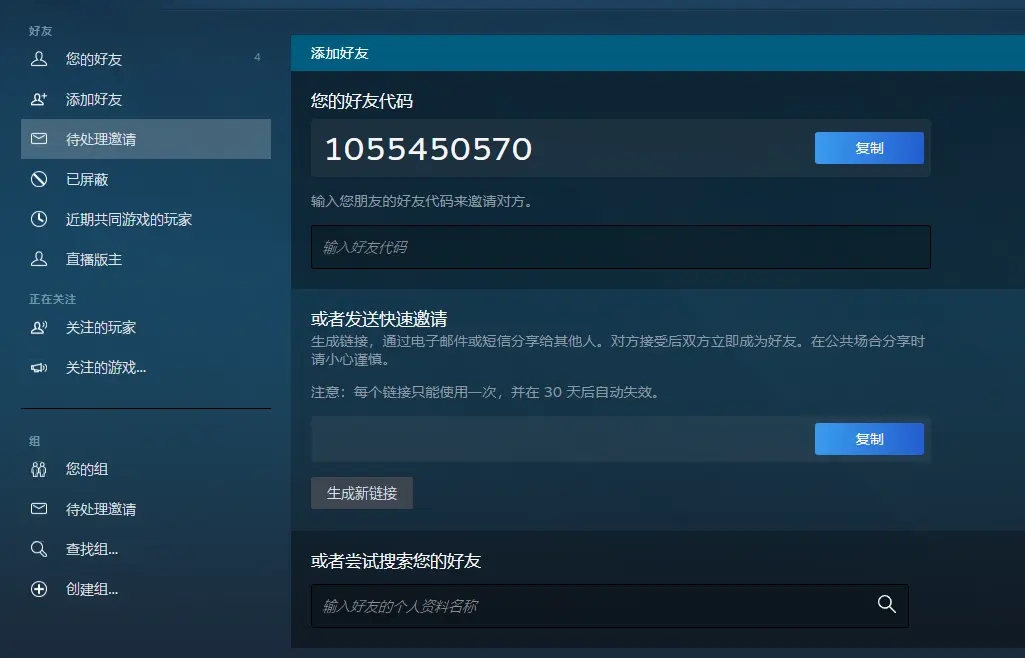Click the friend code number 1055450570
The image size is (1025, 658).
(x=428, y=149)
